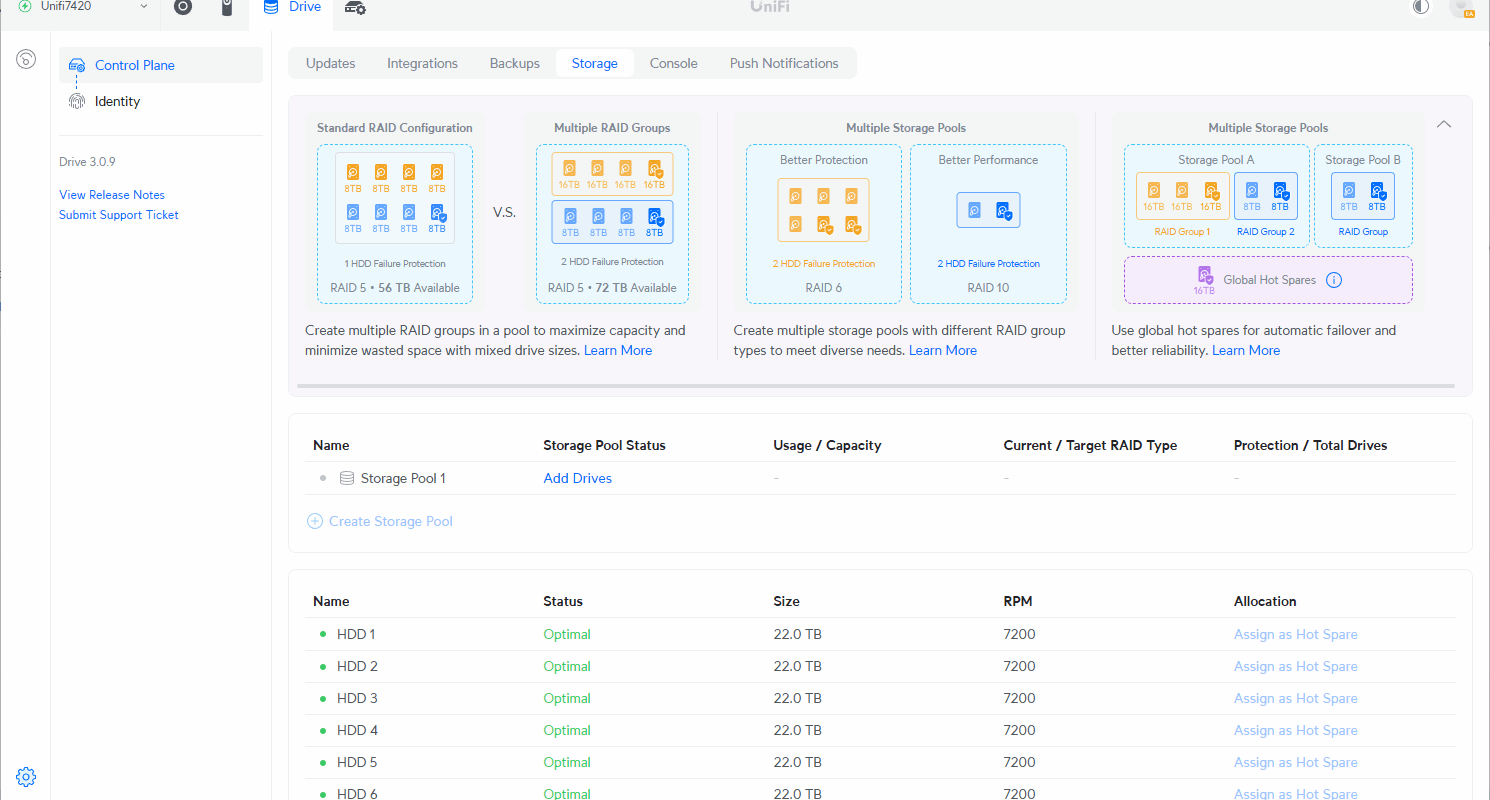Select the Storage Pool 1 row
This screenshot has width=1490, height=800.
[403, 478]
